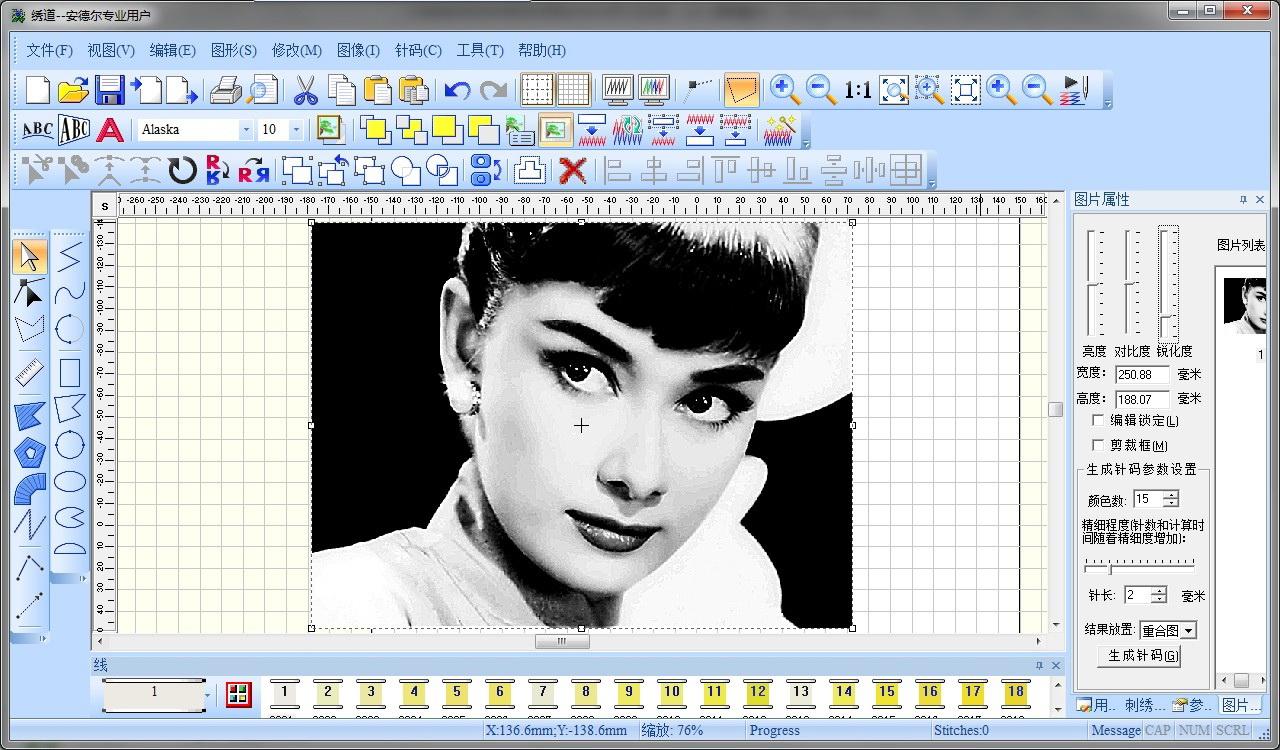Click the red letter A text tool
The height and width of the screenshot is (750, 1280).
click(110, 130)
